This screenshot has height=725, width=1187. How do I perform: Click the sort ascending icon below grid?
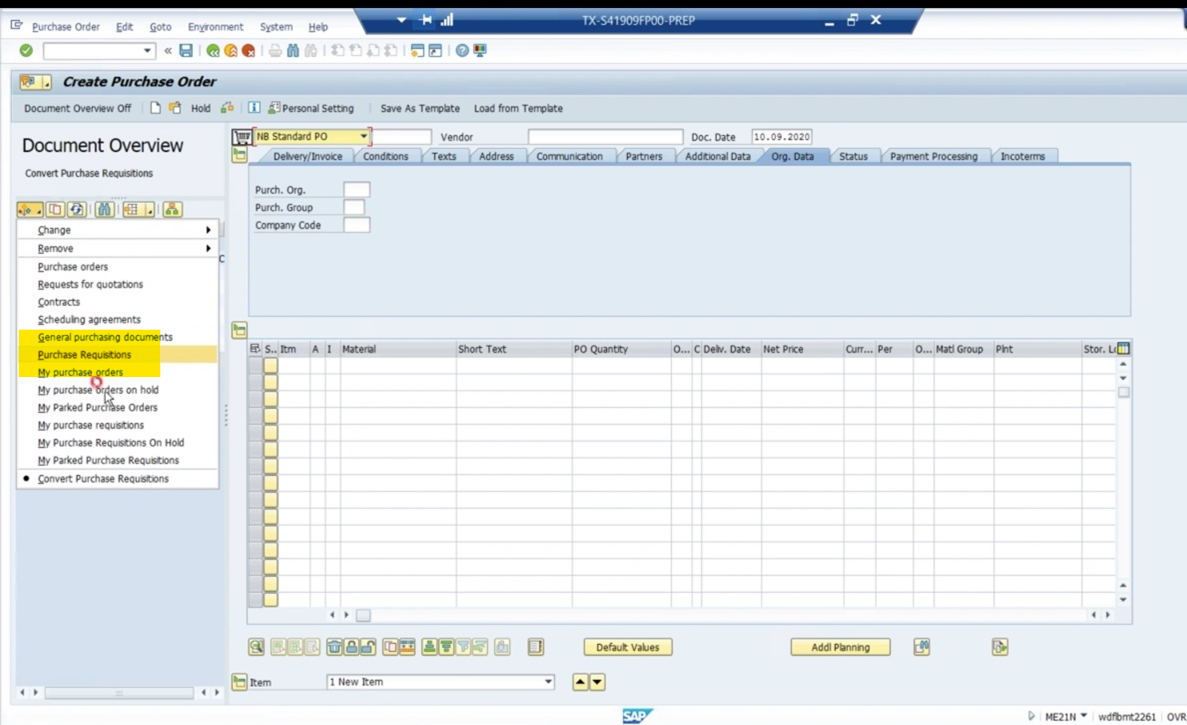coord(429,647)
